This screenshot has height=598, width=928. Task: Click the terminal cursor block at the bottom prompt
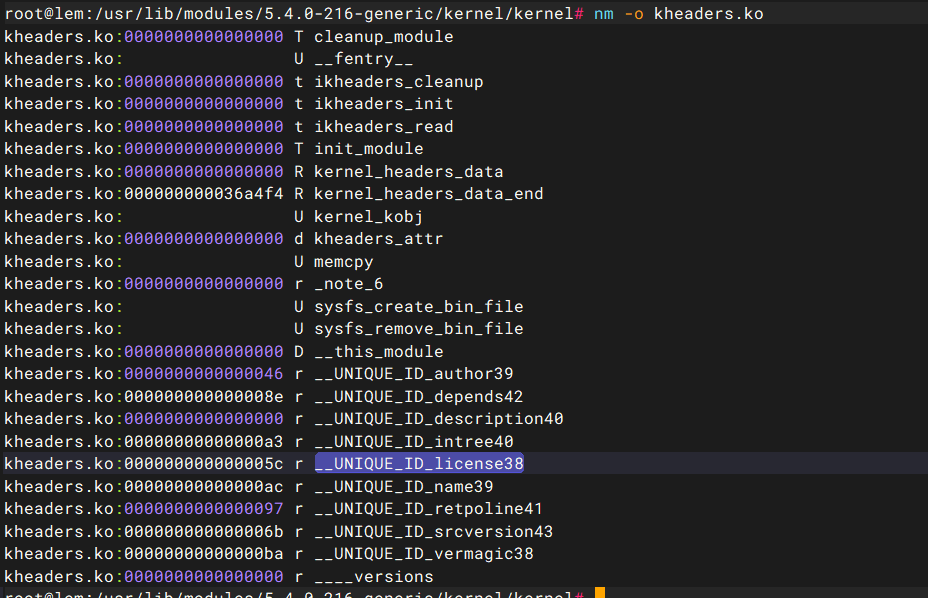(x=600, y=593)
